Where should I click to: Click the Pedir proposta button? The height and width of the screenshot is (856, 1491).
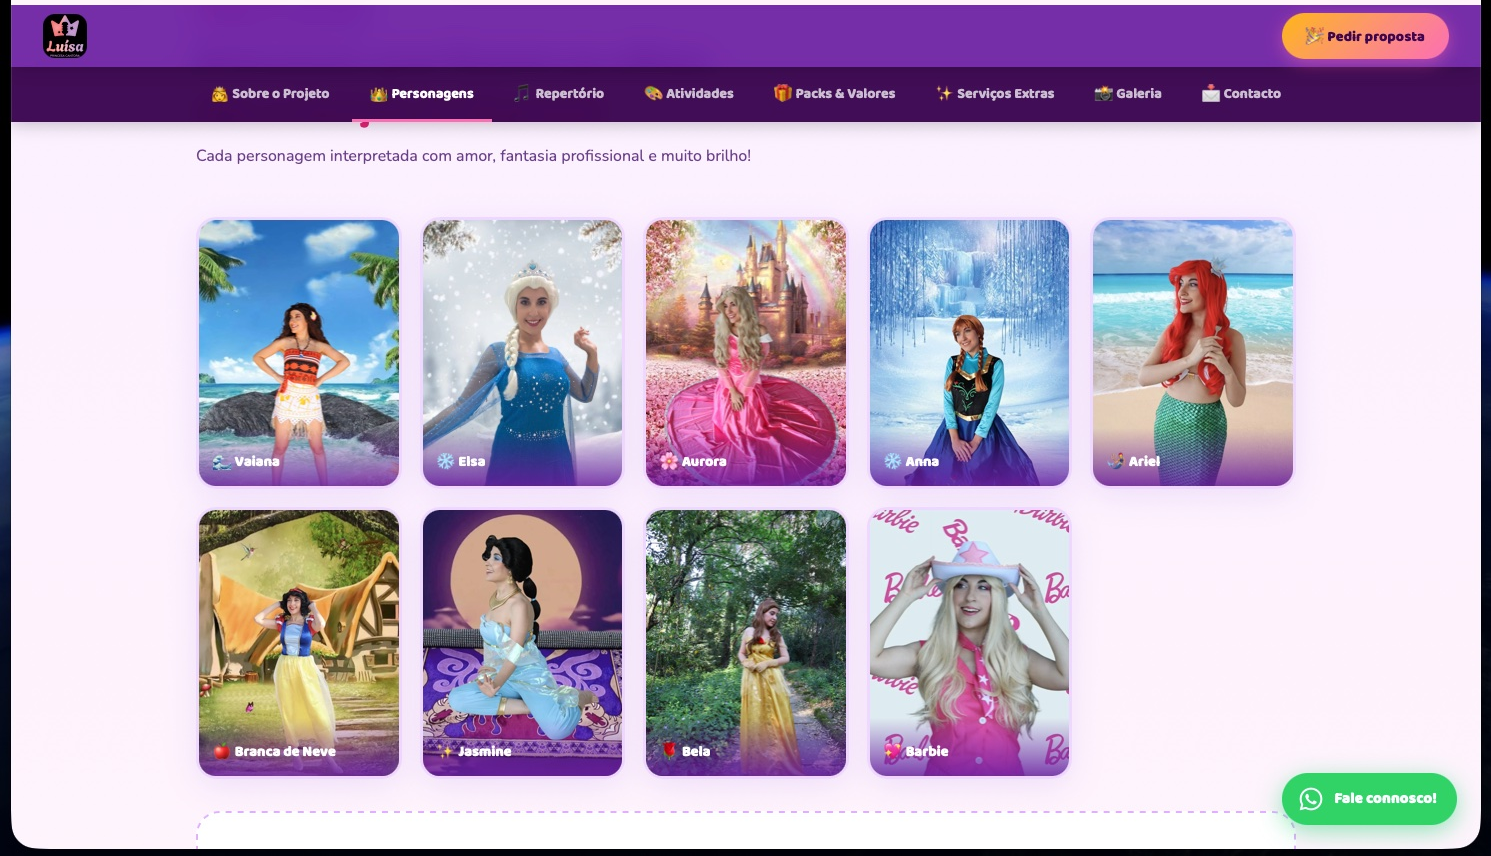coord(1365,36)
